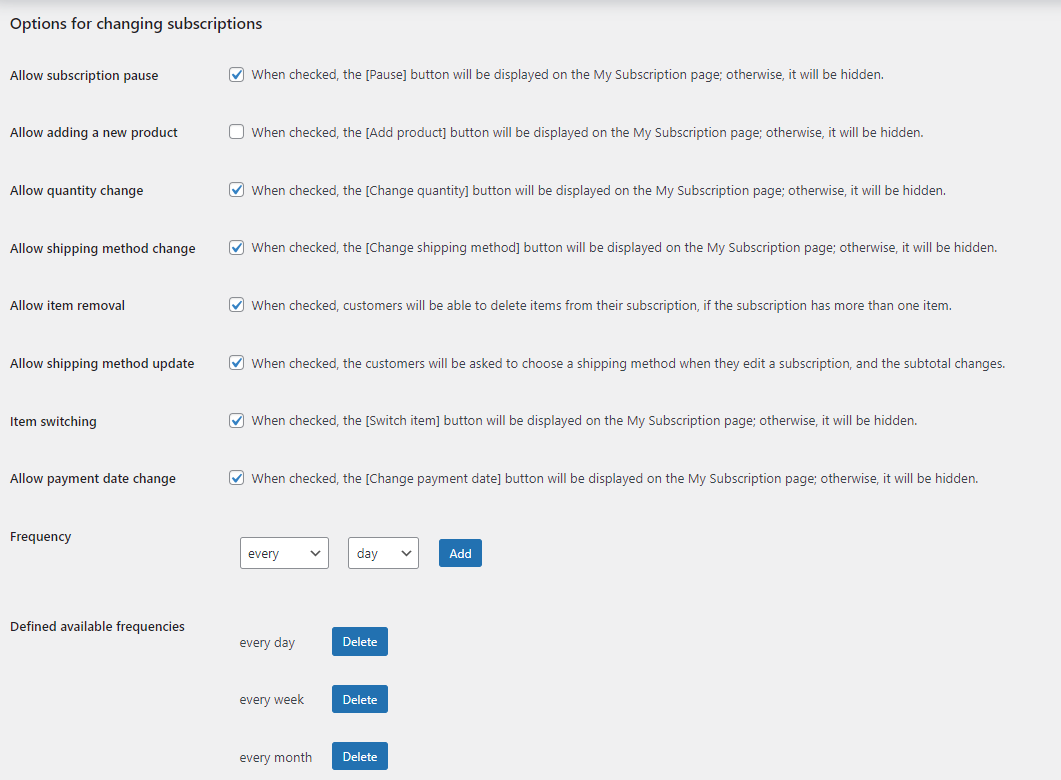Disable the Allow quantity change setting
1061x780 pixels.
pos(236,189)
